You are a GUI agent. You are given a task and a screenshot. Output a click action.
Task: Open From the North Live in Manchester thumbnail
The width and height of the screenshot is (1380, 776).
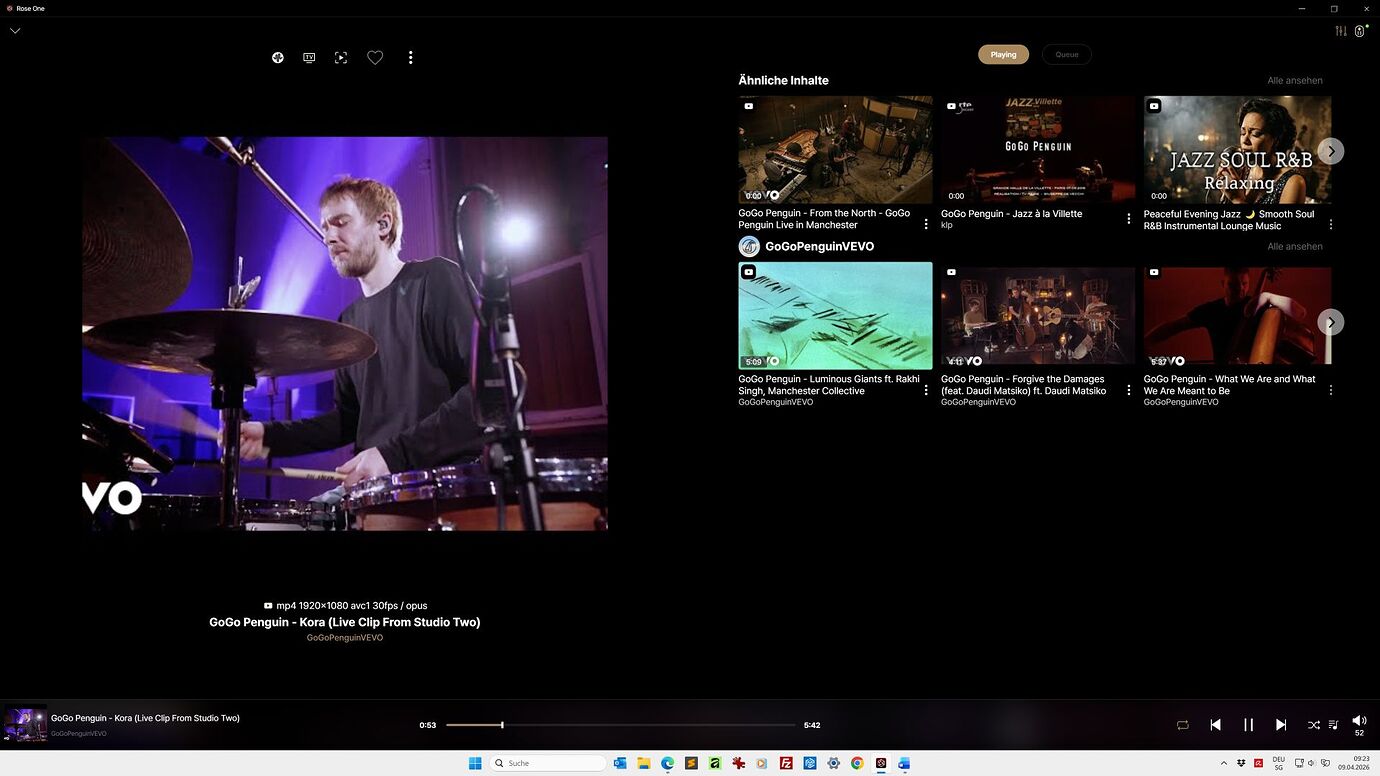point(835,150)
